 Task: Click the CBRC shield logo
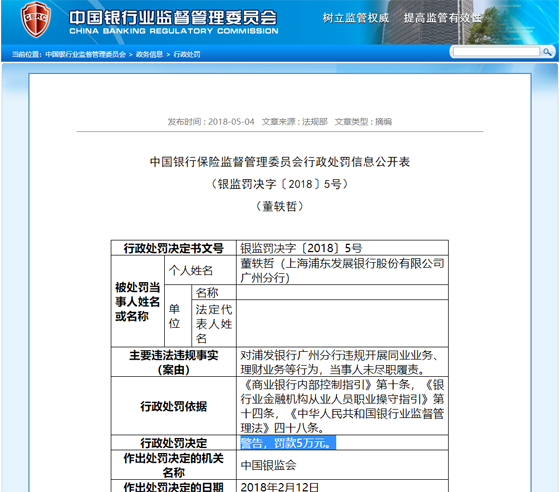tap(36, 19)
